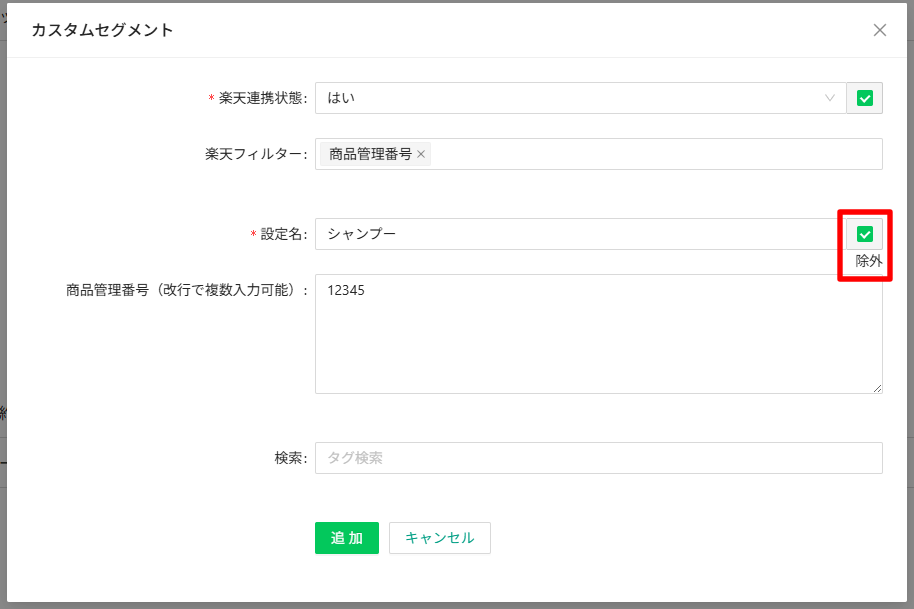Toggle the checkbox beside 楽天連携状態 dropdown

(865, 98)
